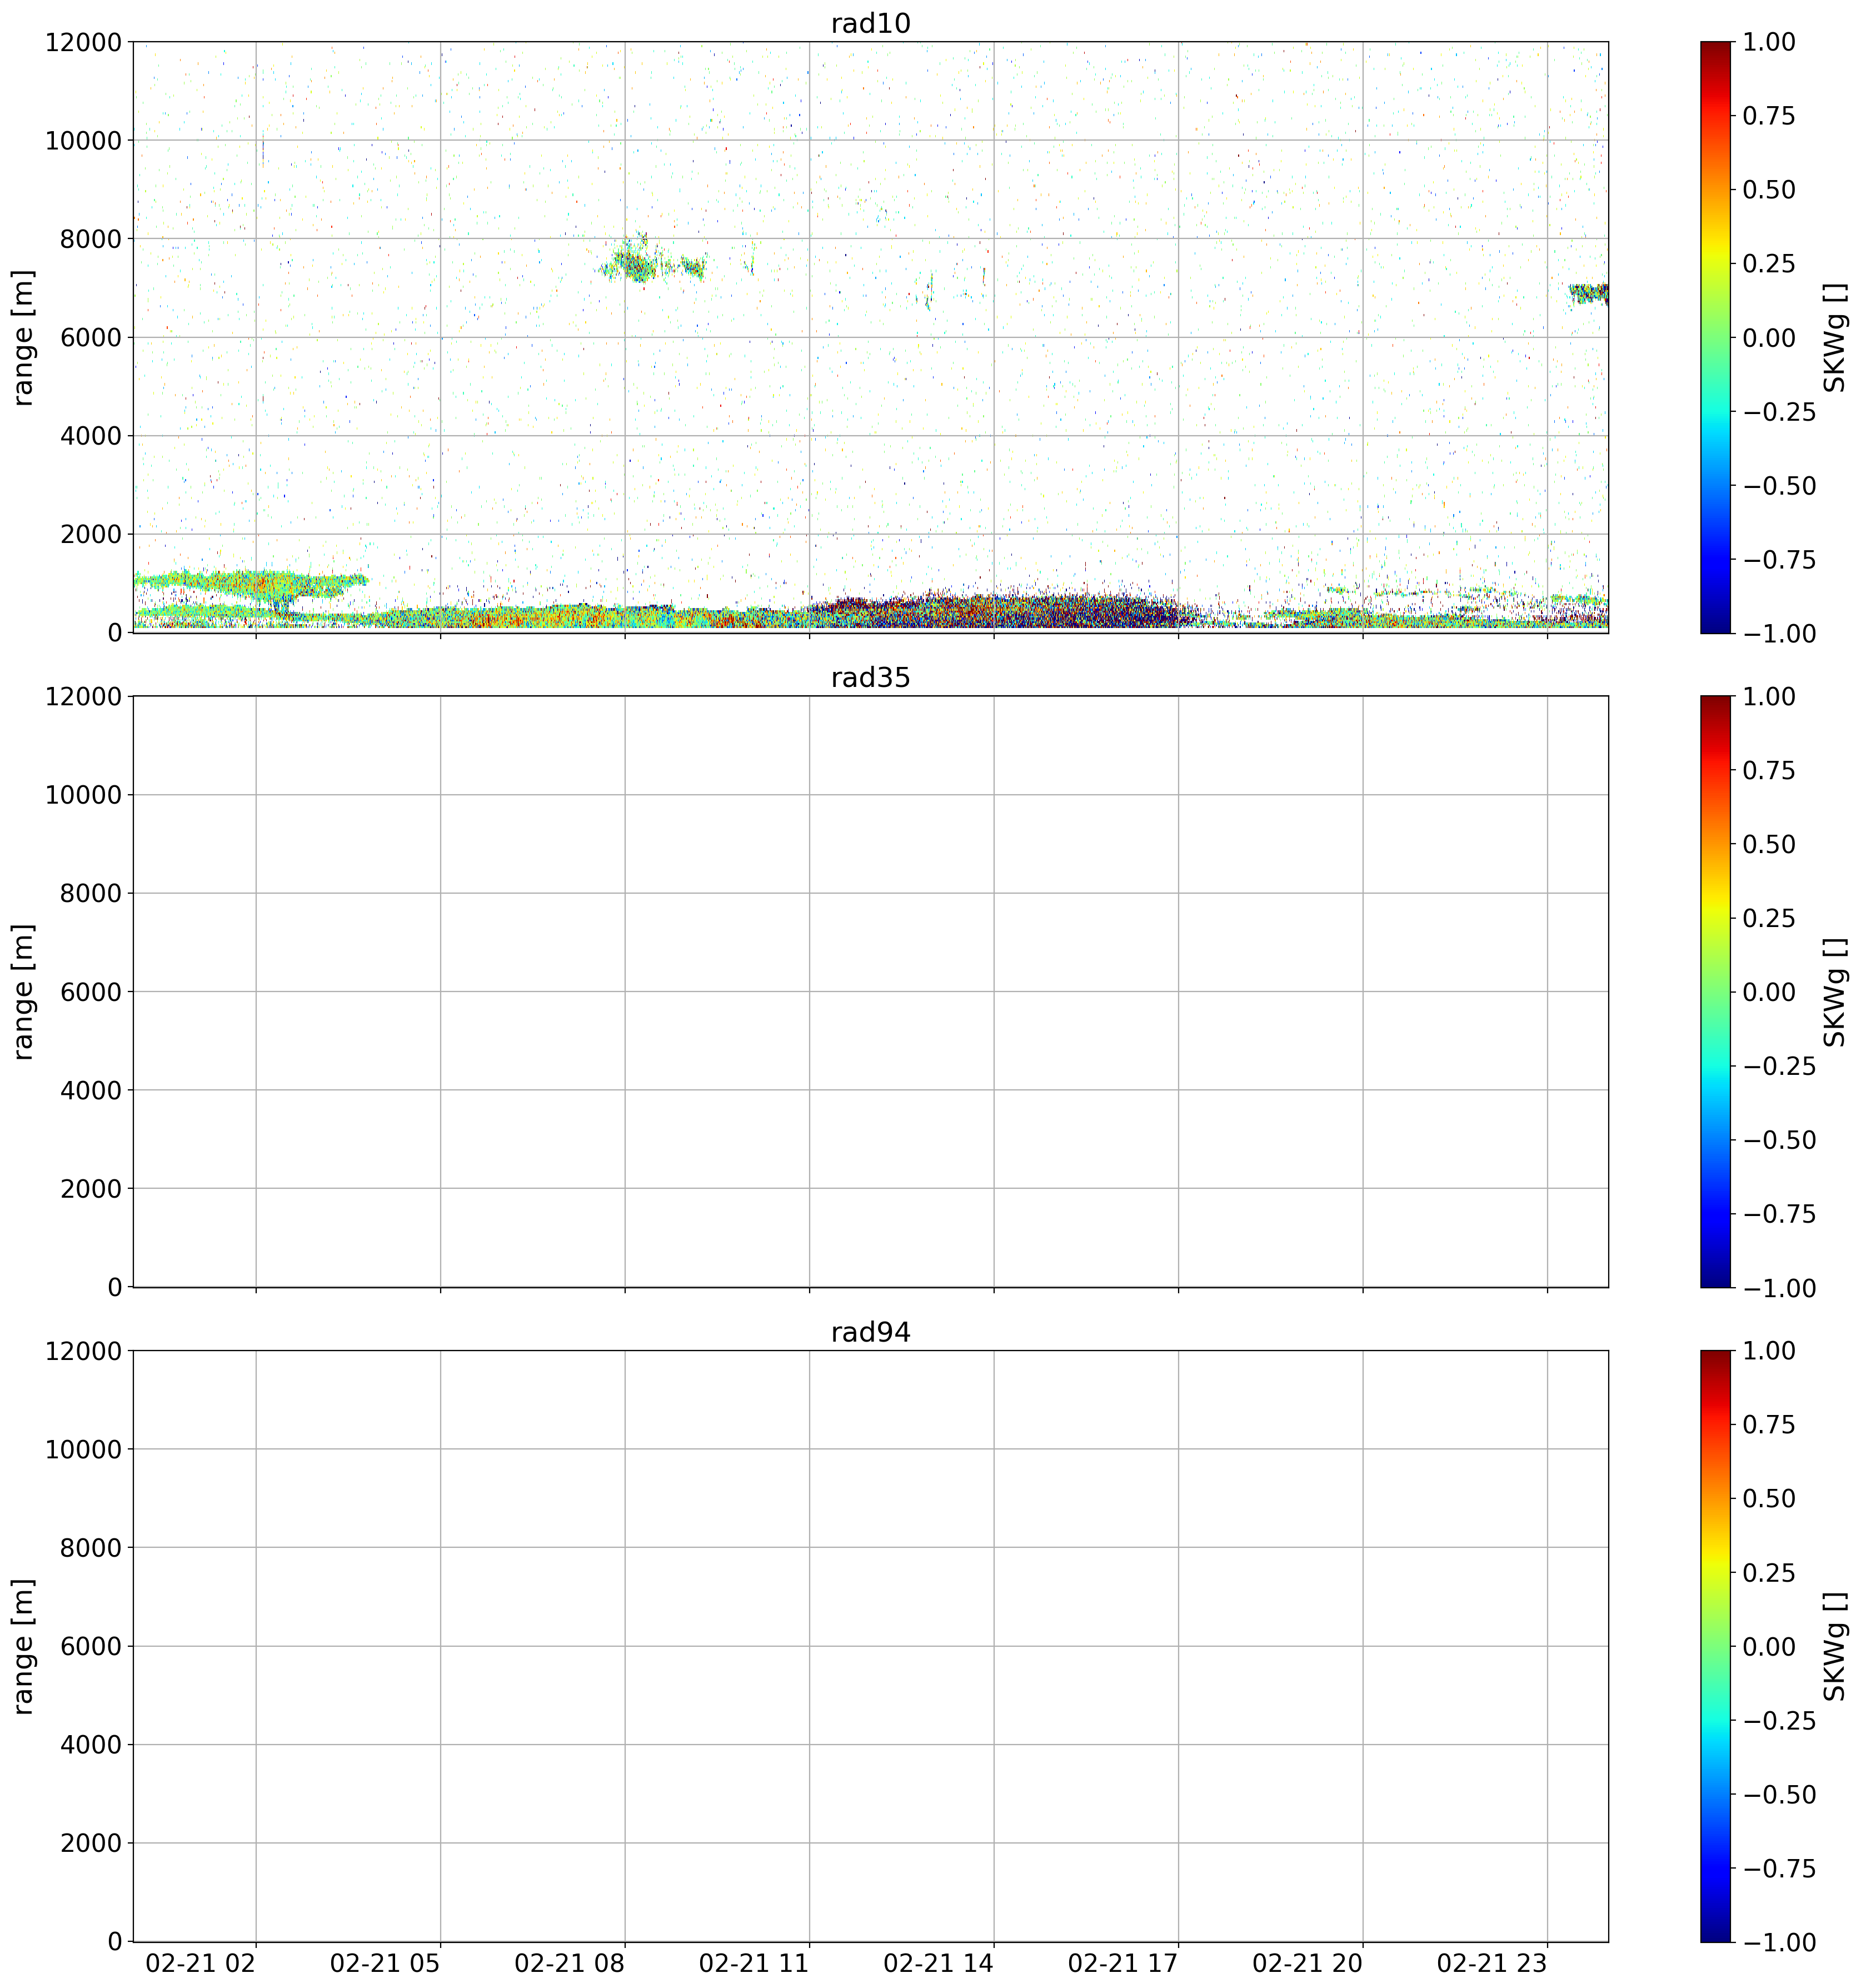Click the 6000 range tick of rad10
The image size is (1861, 1988).
coord(91,337)
